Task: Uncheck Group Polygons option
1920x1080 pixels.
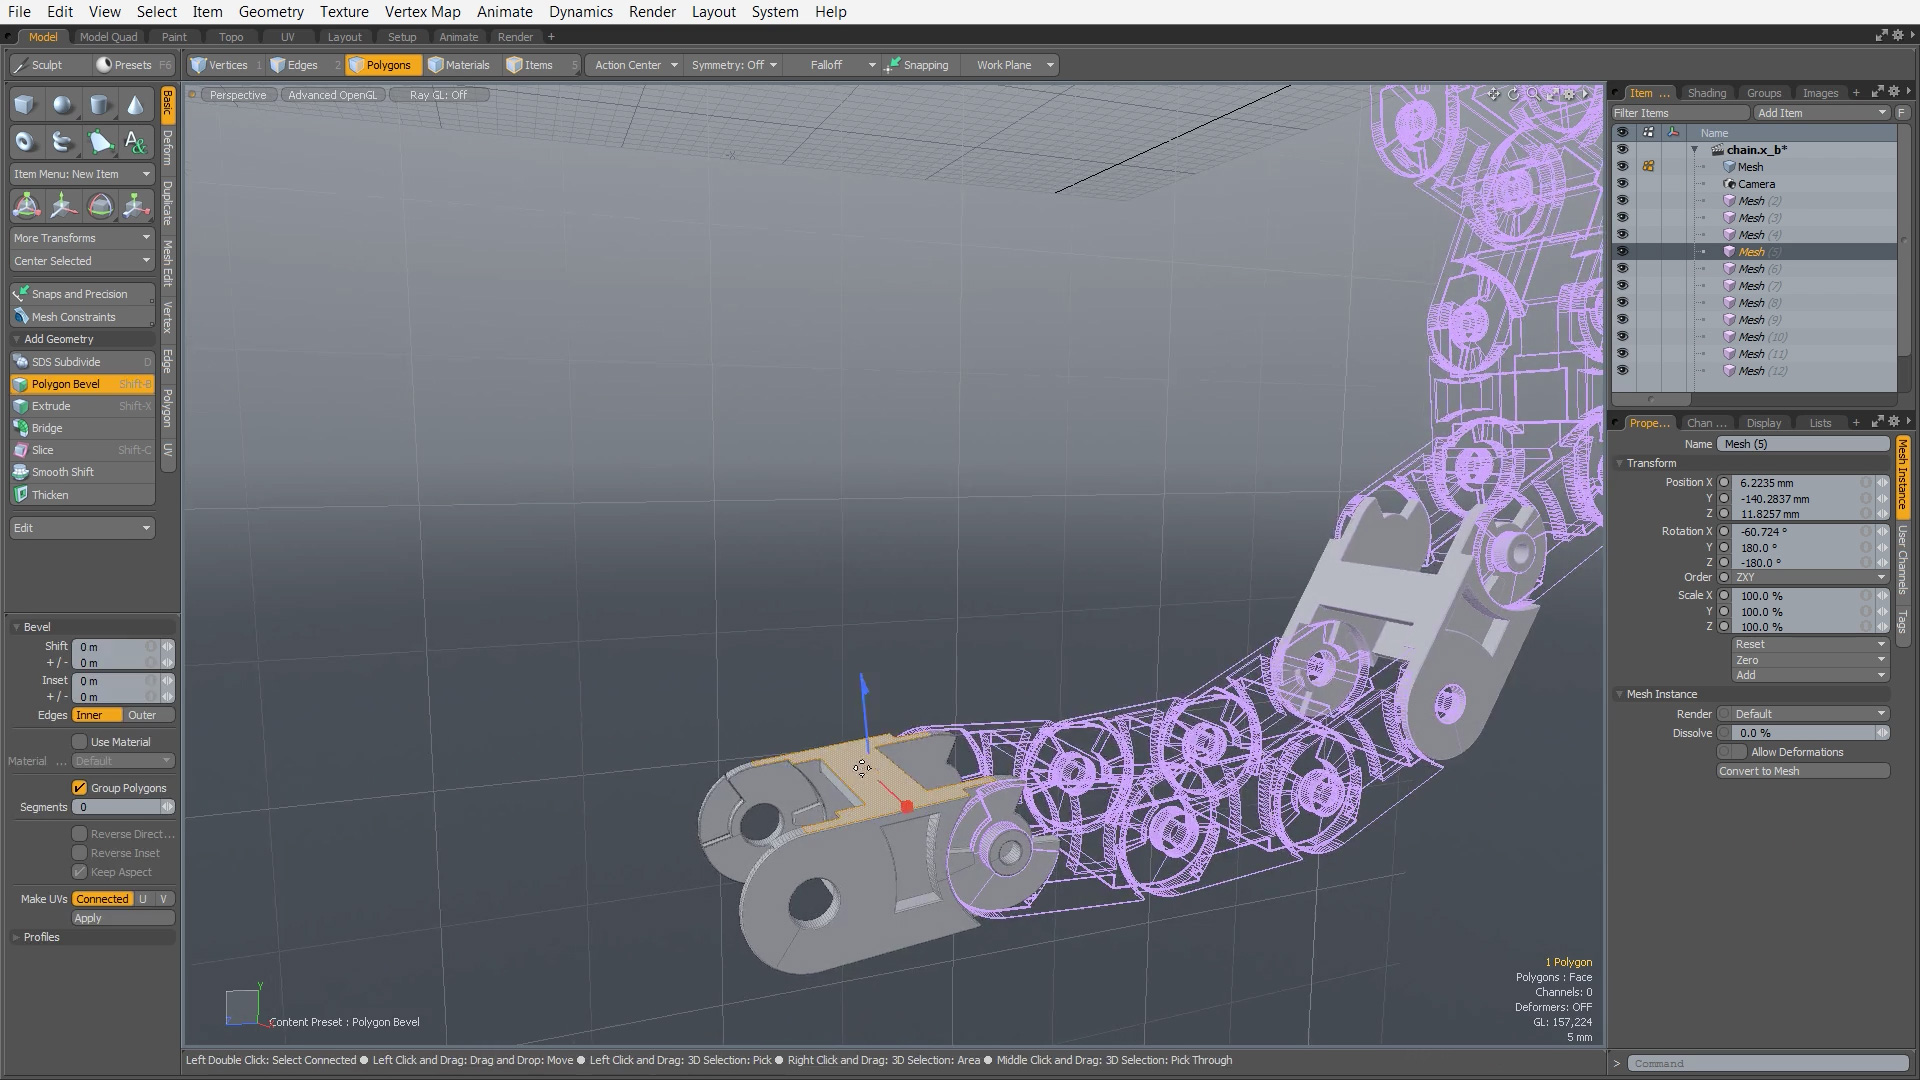Action: click(79, 788)
